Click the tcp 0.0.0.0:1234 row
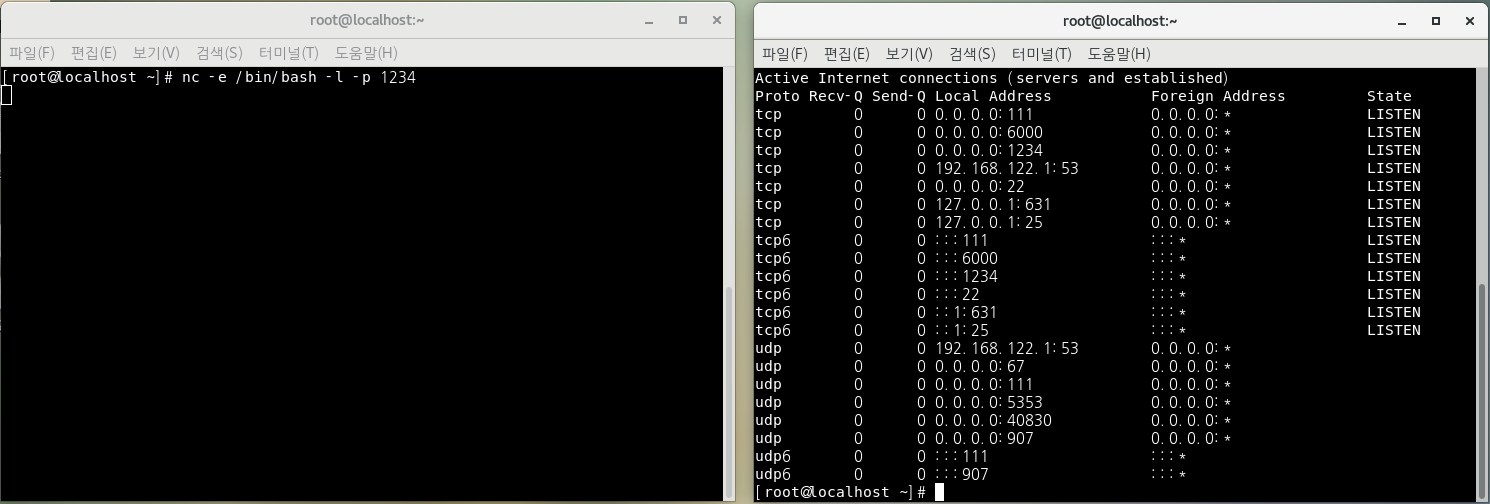 click(1088, 150)
